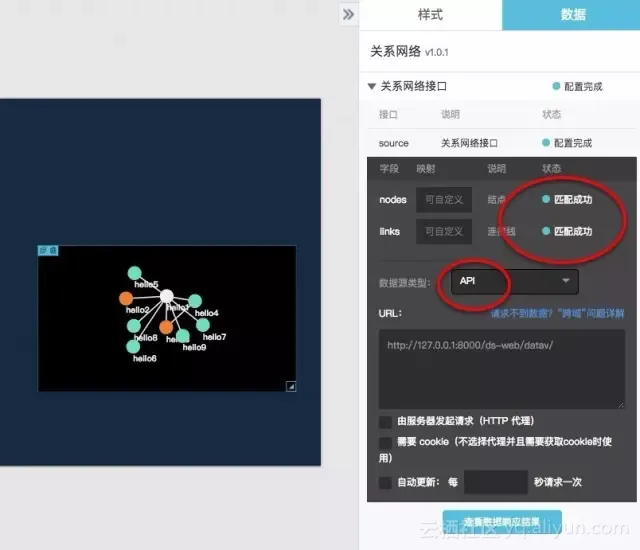Select the hello4 green node
Viewport: 640px width, 550px height.
(x=195, y=301)
